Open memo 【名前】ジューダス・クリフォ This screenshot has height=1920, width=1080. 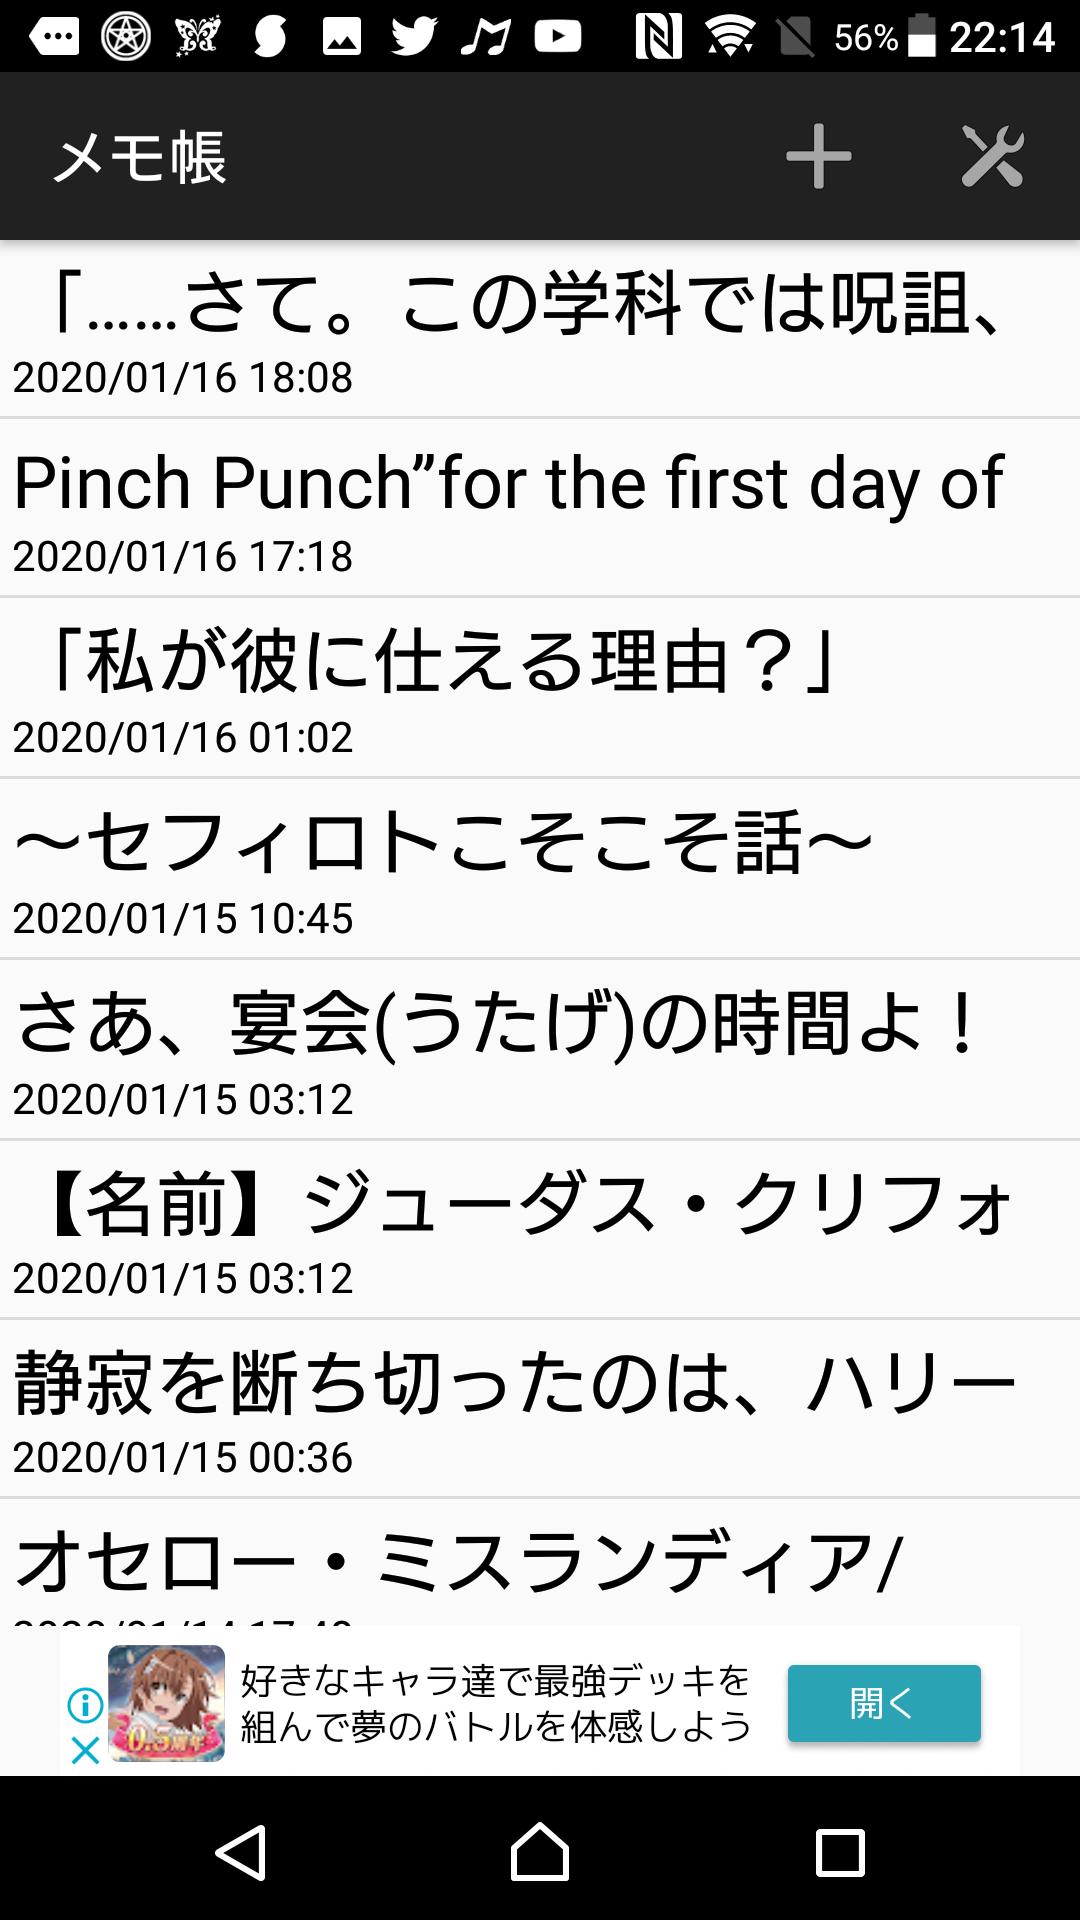tap(540, 1229)
